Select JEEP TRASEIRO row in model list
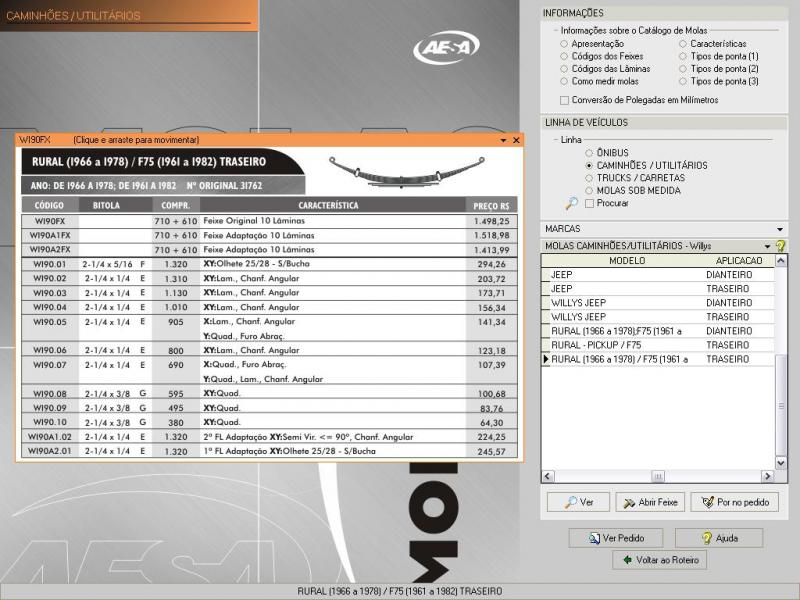 coord(658,289)
